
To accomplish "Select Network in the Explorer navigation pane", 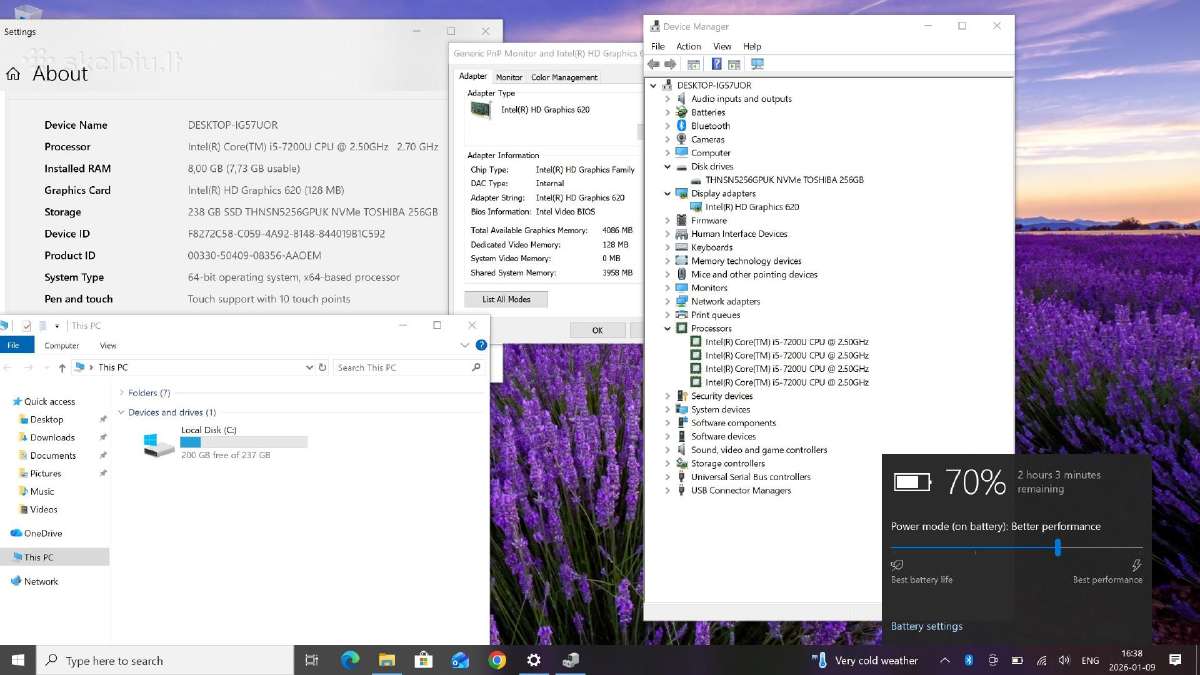I will point(41,581).
